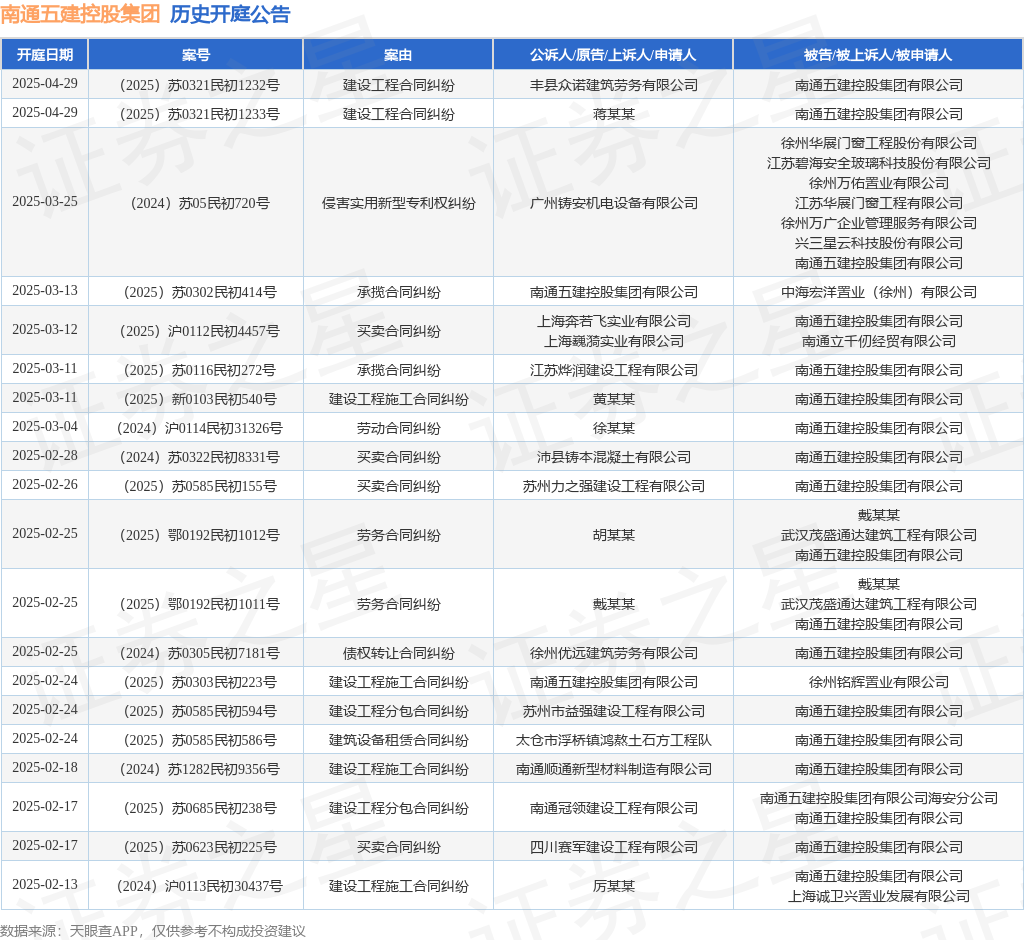
Task: Click the date 2025-02-13
Action: point(44,884)
